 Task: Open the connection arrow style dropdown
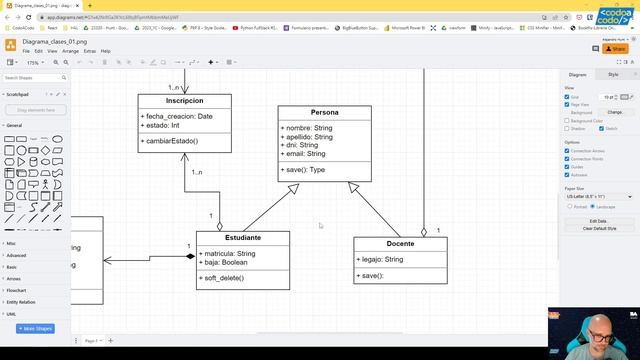tap(180, 62)
